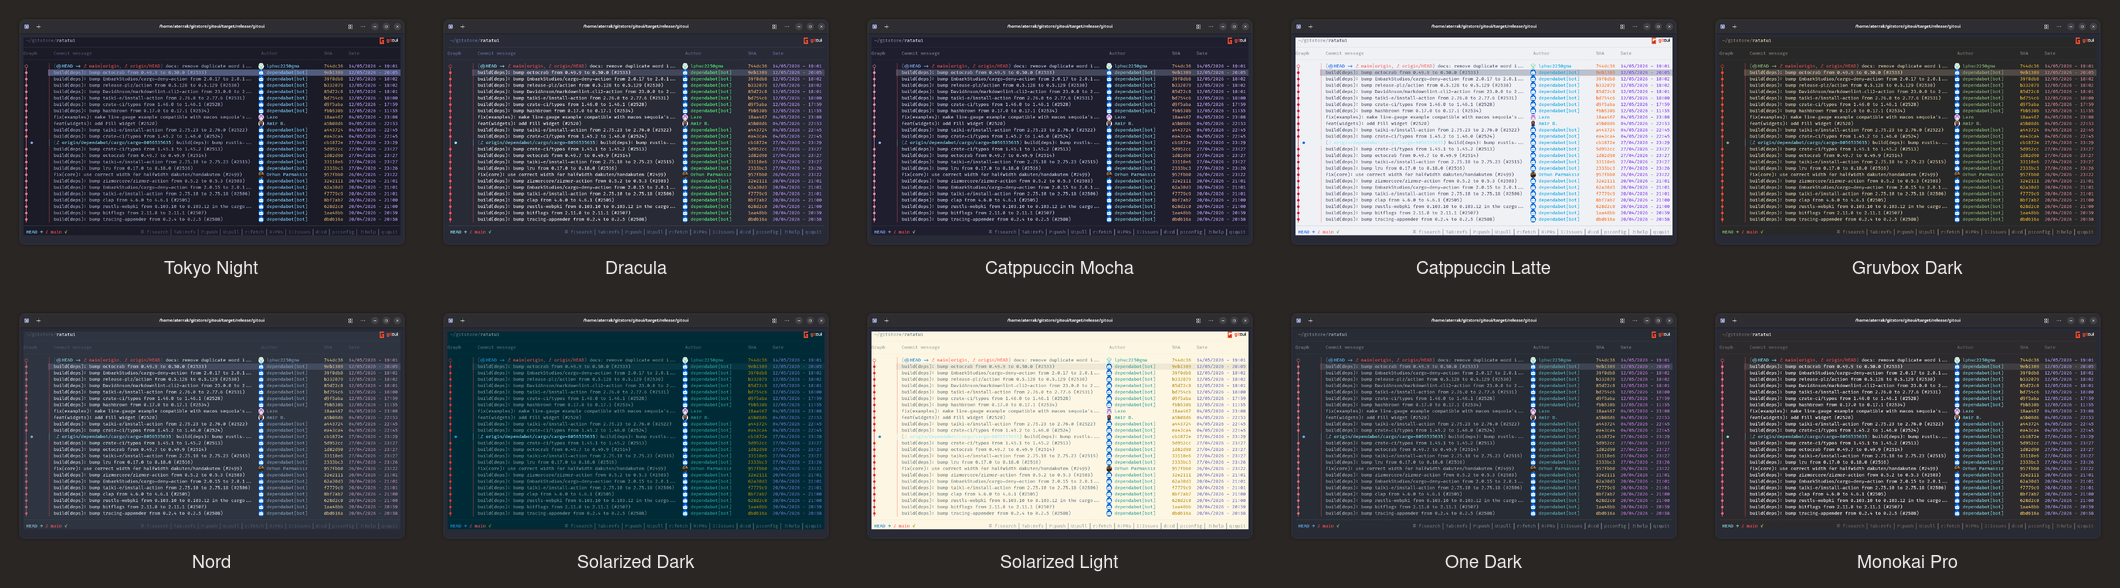Click the gitui logo in the Dracula window

click(813, 41)
